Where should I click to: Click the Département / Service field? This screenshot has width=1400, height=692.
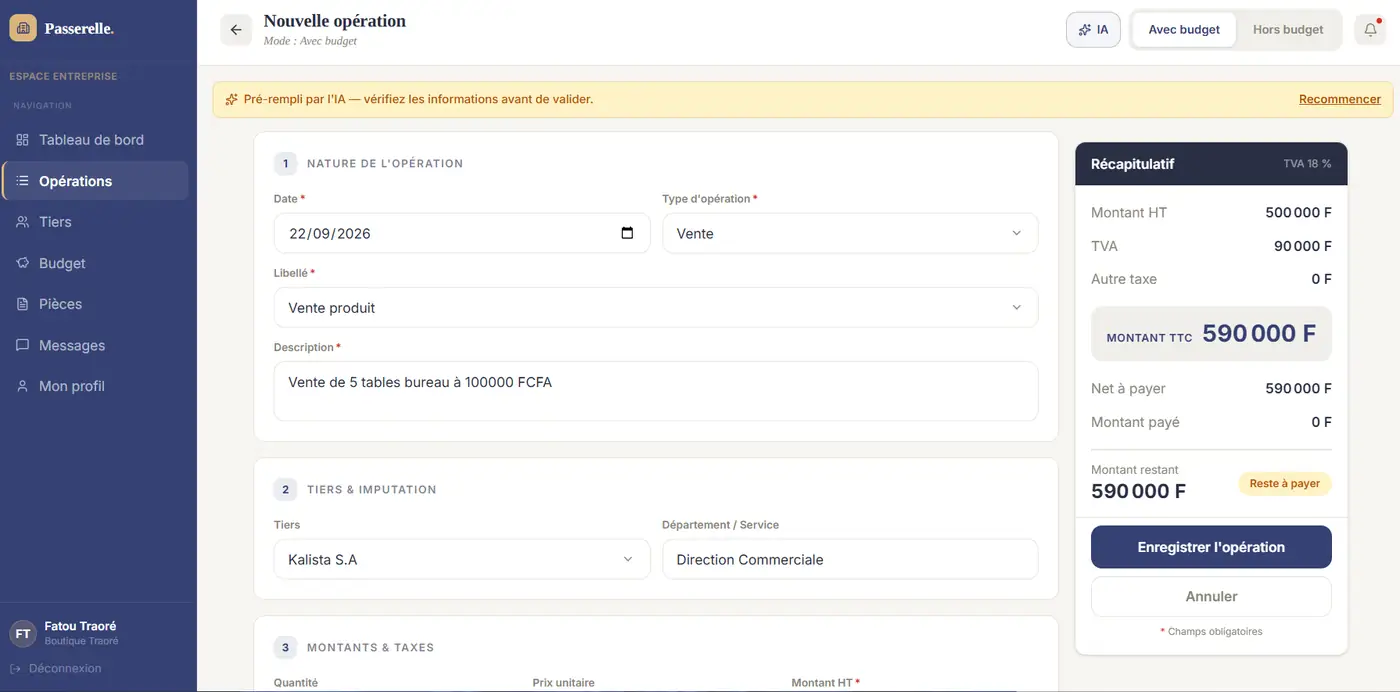pyautogui.click(x=850, y=559)
